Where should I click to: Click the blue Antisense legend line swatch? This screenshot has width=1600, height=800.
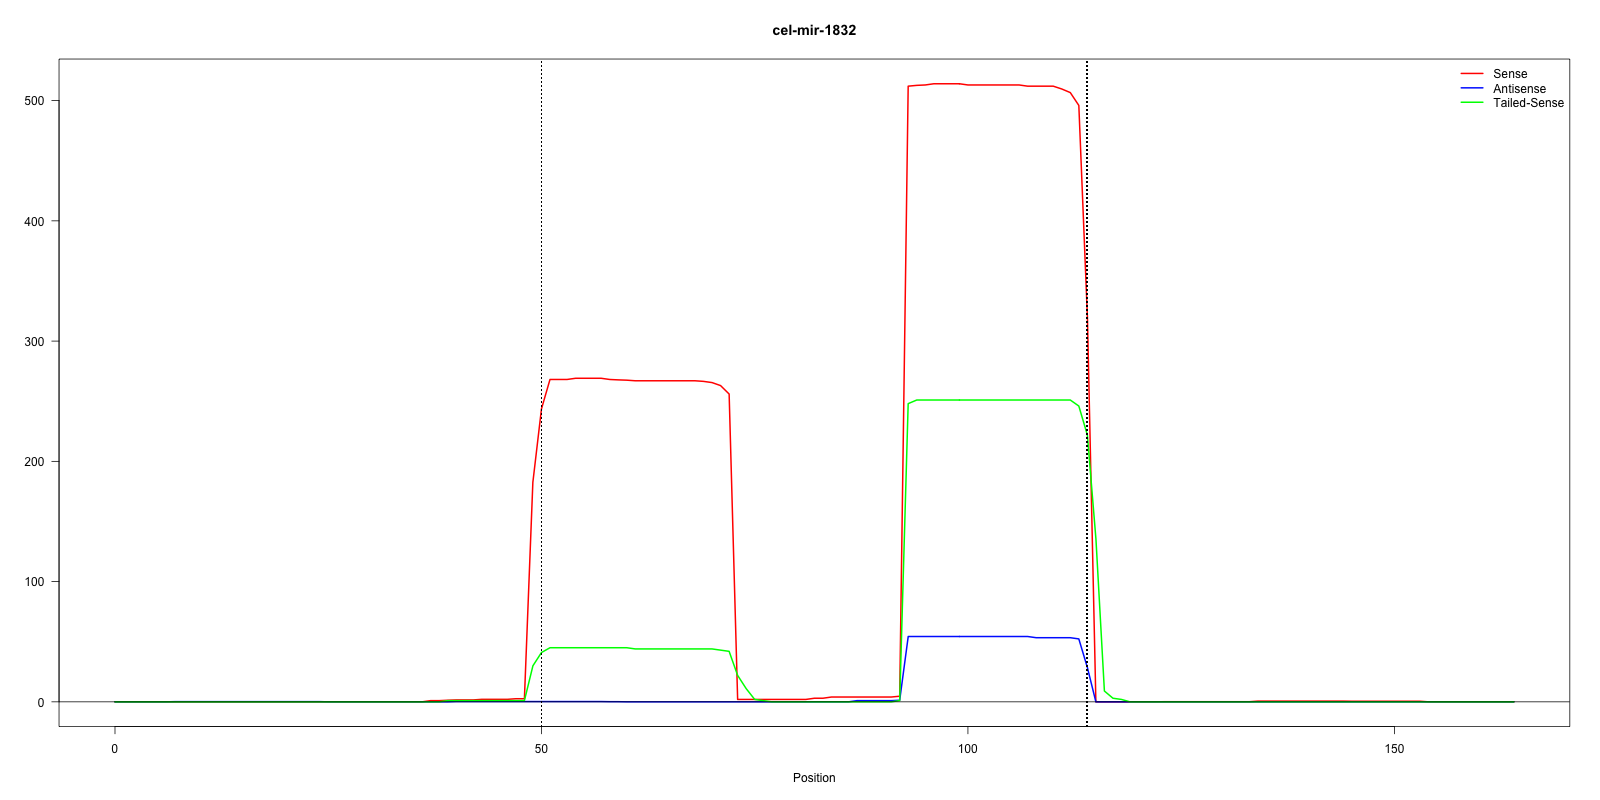(x=1471, y=89)
